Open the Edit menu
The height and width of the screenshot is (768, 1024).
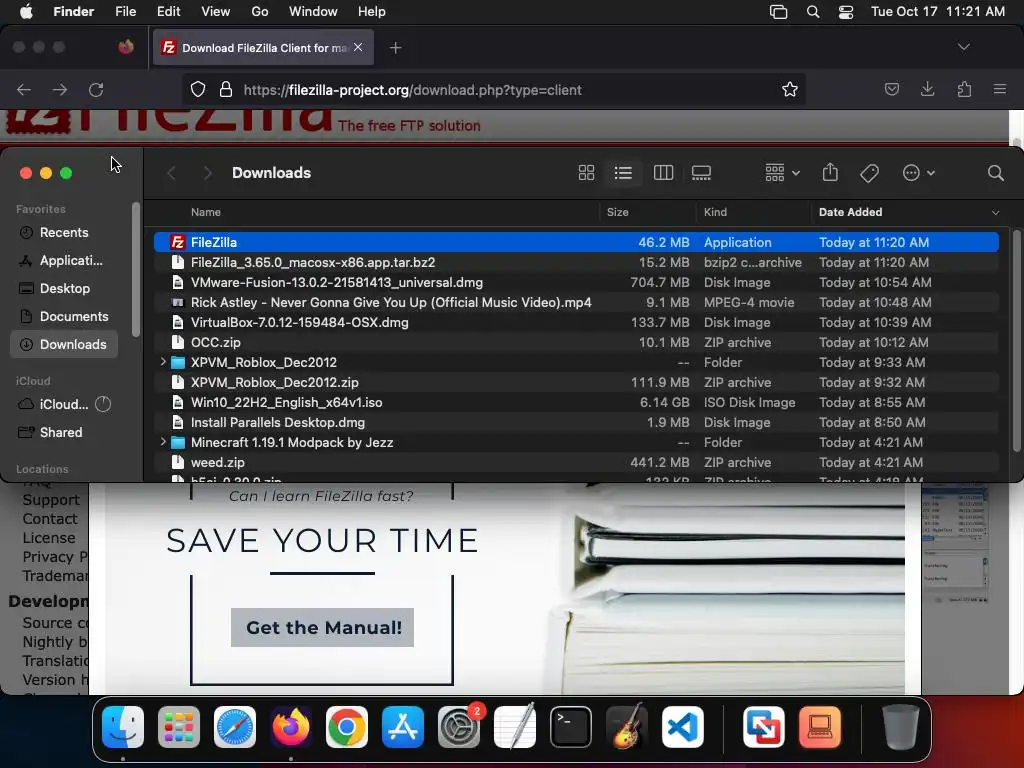coord(168,12)
